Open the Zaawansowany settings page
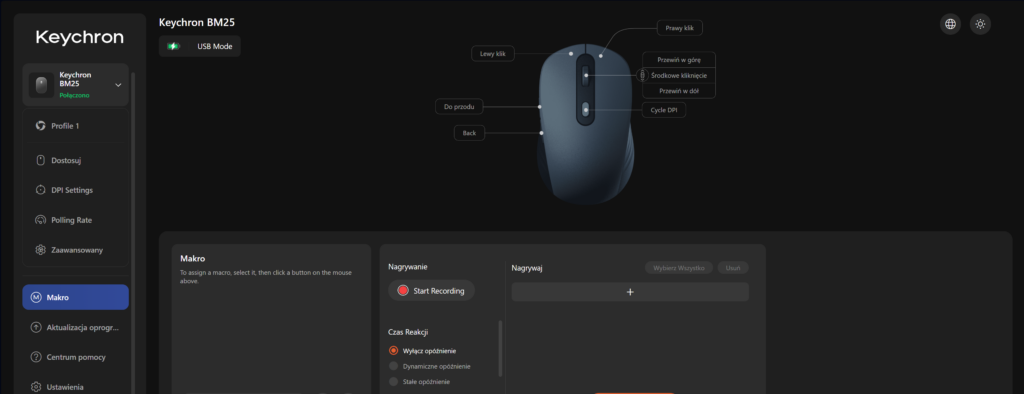 click(75, 250)
